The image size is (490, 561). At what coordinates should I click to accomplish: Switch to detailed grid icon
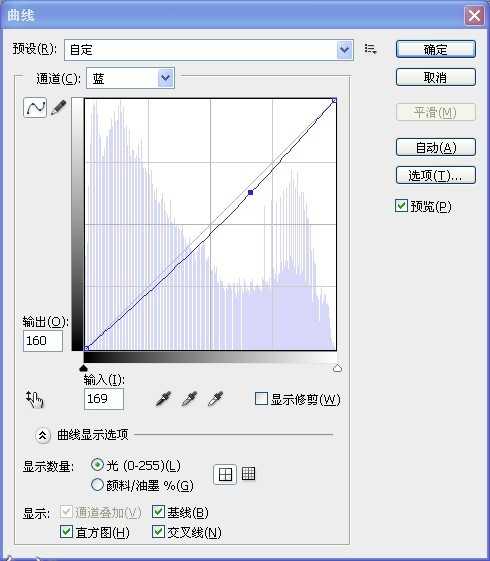click(x=249, y=474)
